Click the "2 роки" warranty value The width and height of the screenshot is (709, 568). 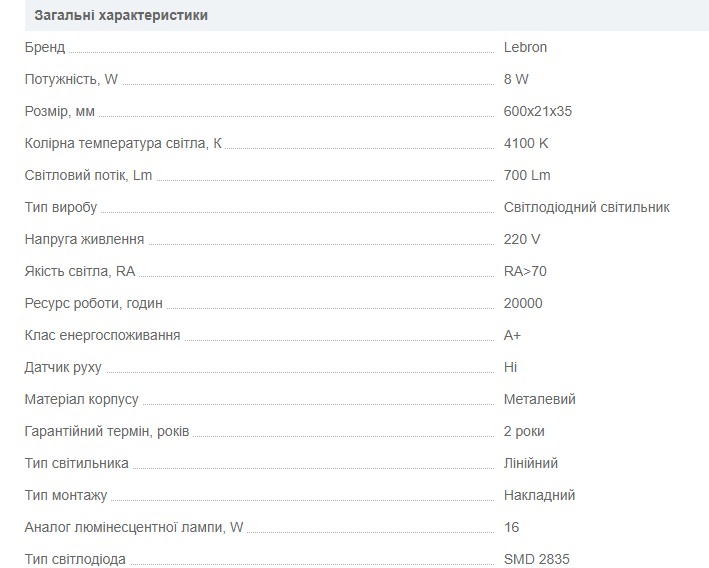point(524,431)
